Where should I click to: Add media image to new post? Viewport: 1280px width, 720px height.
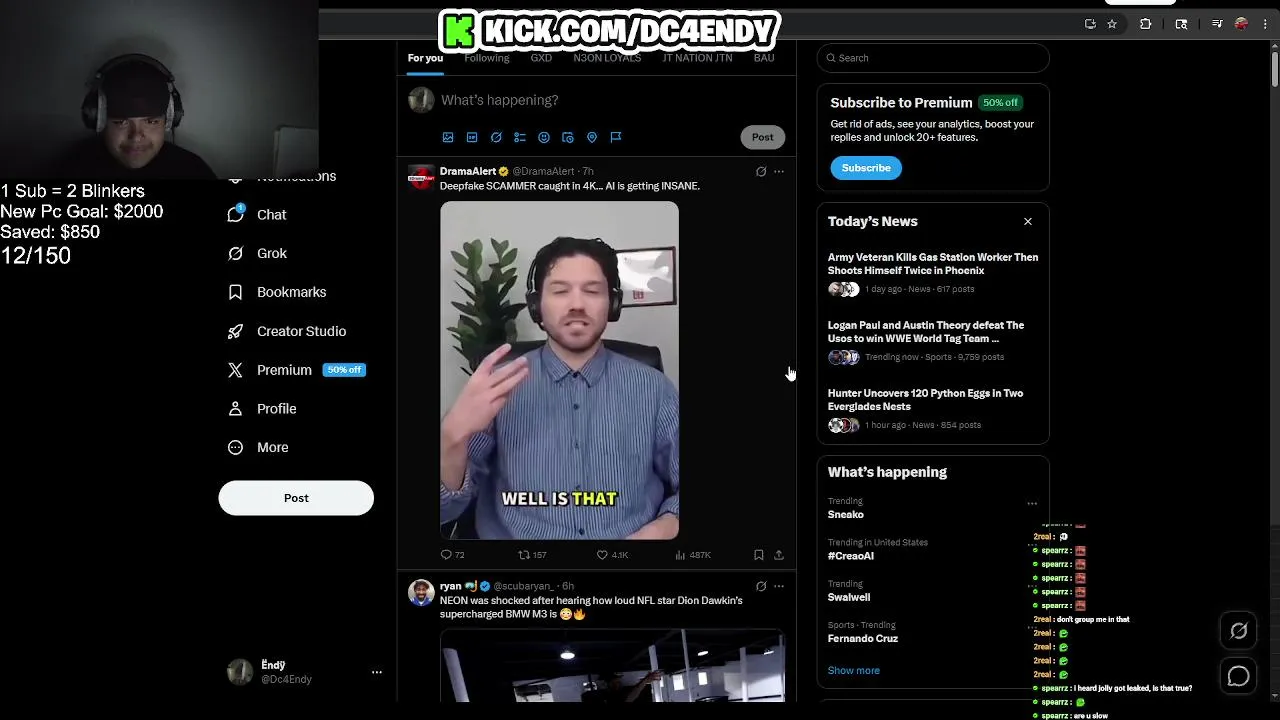pyautogui.click(x=448, y=137)
